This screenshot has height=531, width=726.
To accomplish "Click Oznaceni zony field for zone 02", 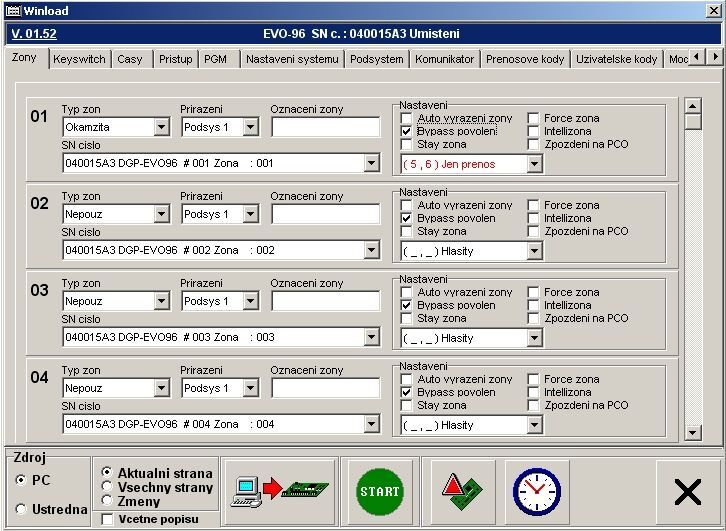I will pyautogui.click(x=325, y=214).
